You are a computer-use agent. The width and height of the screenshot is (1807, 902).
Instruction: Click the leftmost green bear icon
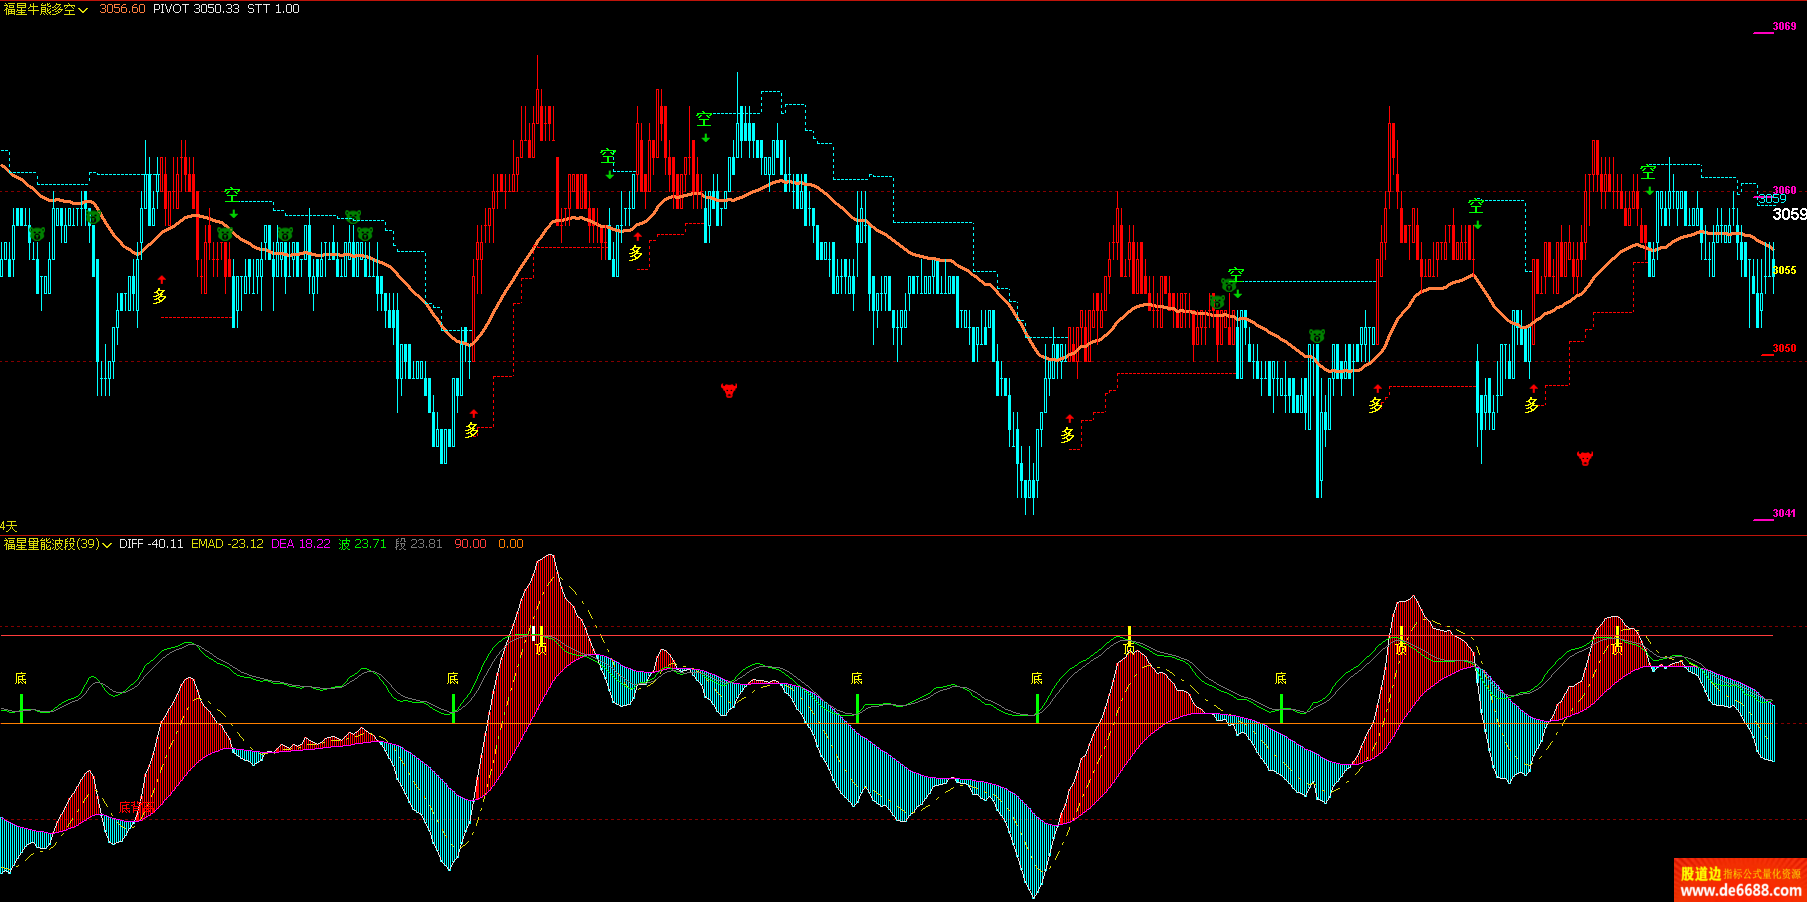point(37,234)
